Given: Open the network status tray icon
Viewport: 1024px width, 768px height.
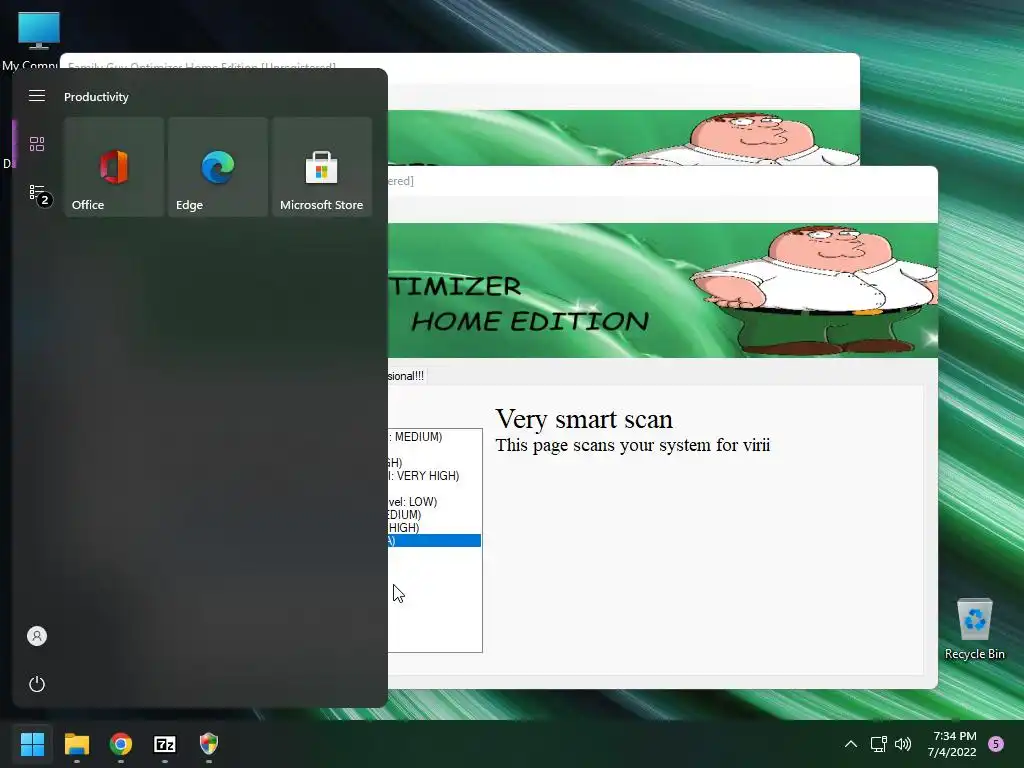Looking at the screenshot, I should 878,744.
